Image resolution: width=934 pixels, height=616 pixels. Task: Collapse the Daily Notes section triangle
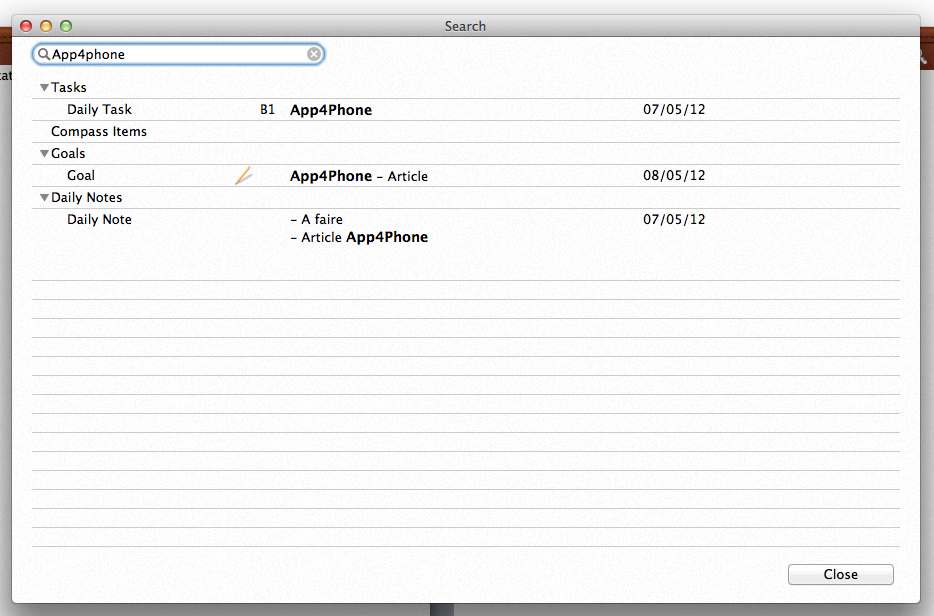[44, 198]
